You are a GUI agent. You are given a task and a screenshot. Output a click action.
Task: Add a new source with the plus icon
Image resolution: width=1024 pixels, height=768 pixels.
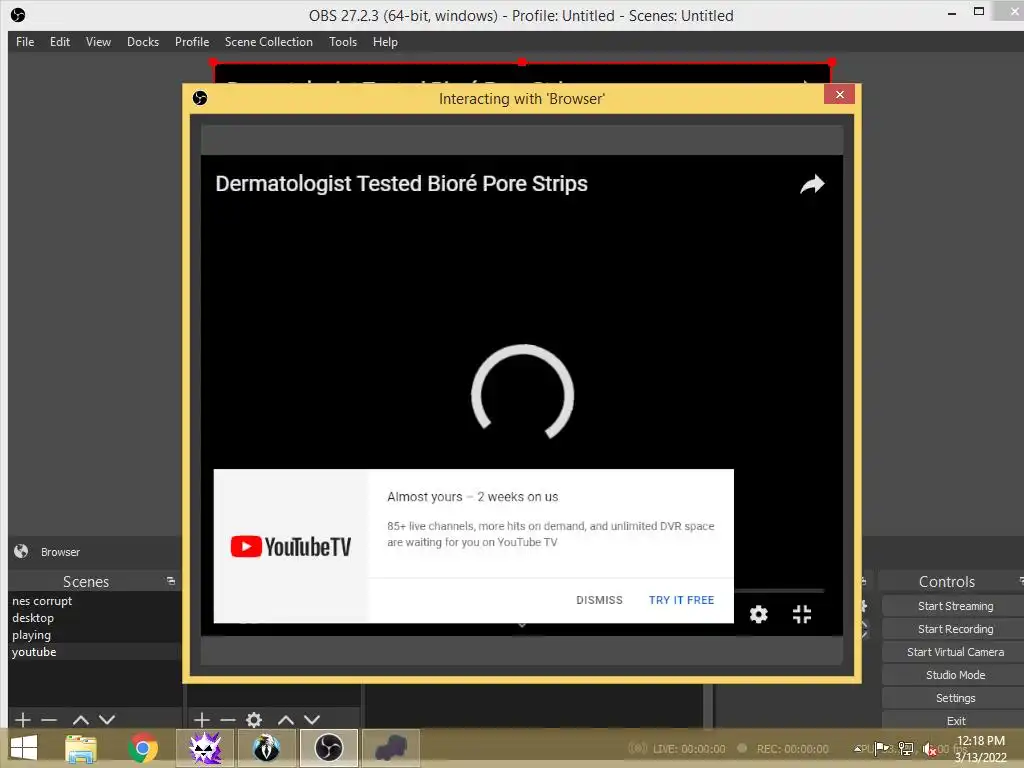tap(202, 720)
